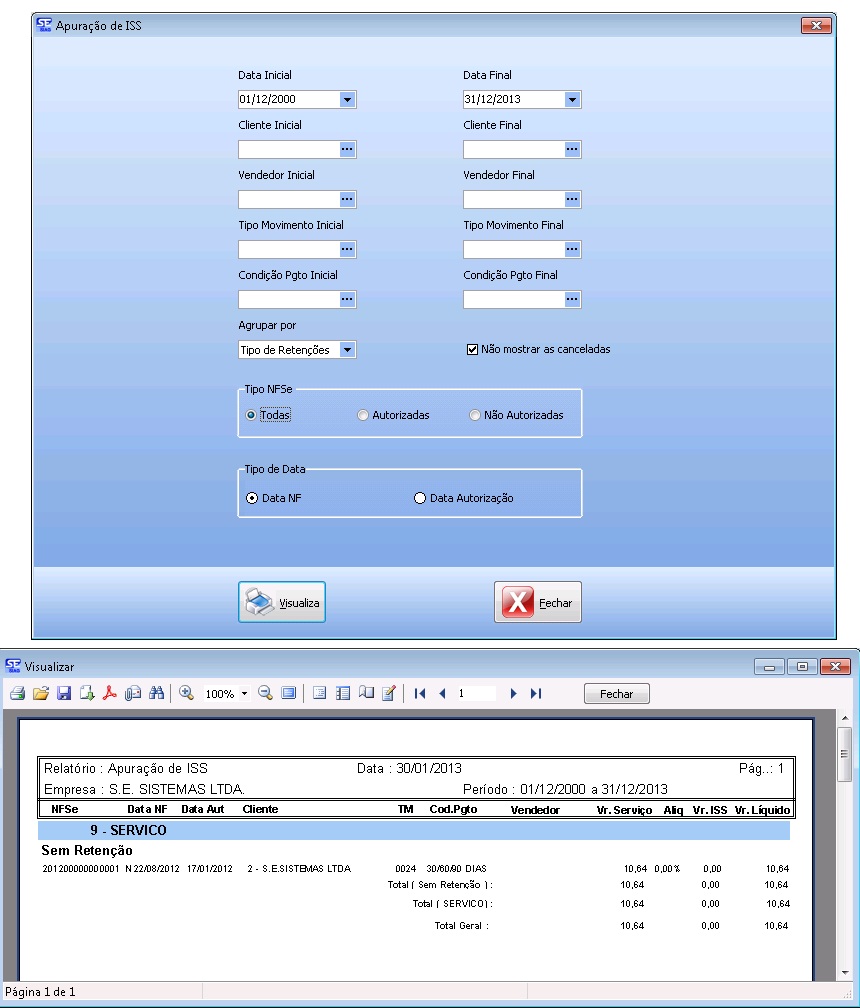The height and width of the screenshot is (1008, 860).
Task: Select 'Data Autorização' radio button
Action: coord(420,498)
